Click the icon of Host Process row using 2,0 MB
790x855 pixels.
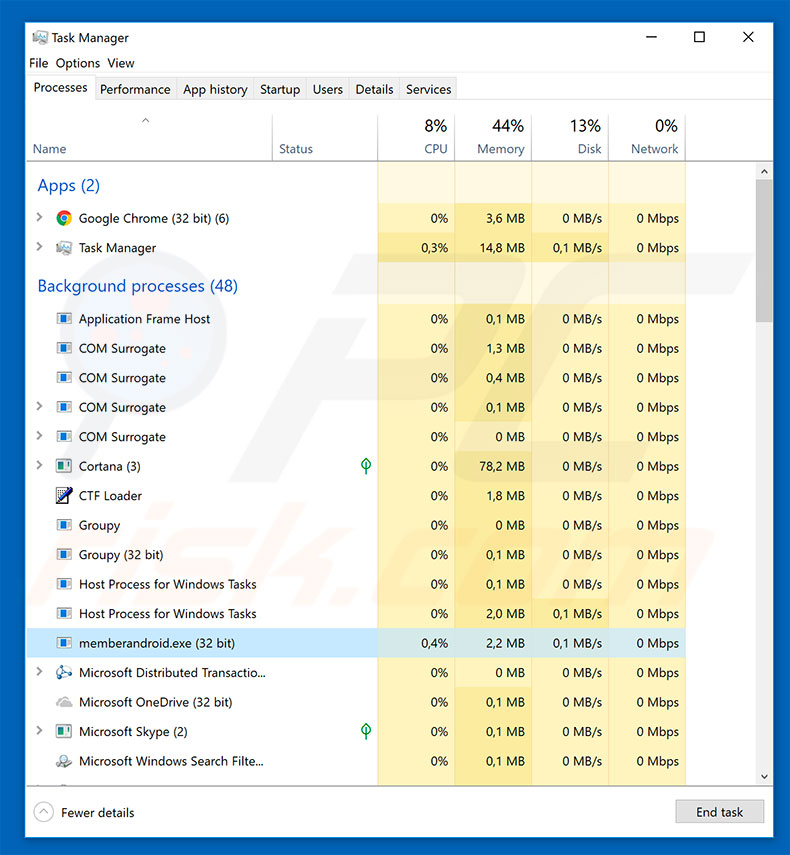pyautogui.click(x=64, y=613)
